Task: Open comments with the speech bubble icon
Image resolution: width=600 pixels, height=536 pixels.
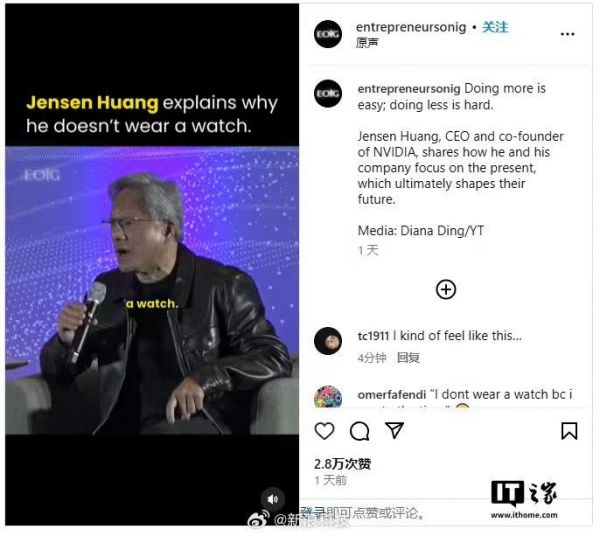Action: coord(359,431)
